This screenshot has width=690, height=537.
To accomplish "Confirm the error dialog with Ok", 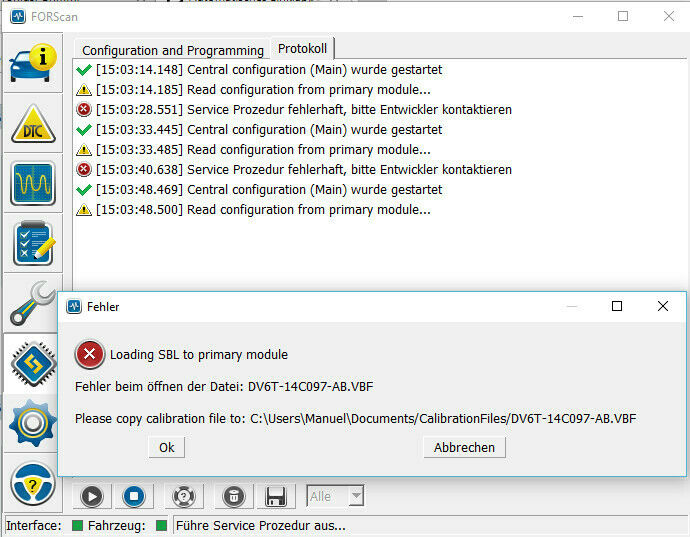I will [x=166, y=447].
